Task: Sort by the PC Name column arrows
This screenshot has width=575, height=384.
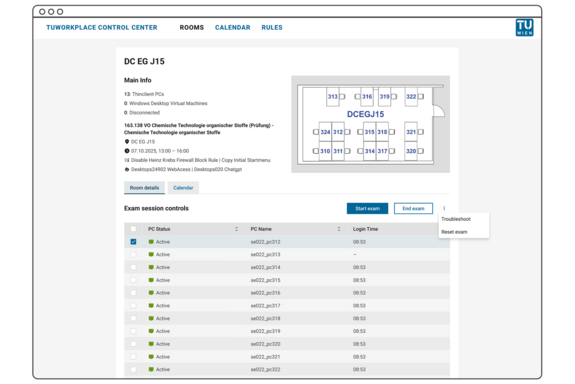Action: [339, 229]
